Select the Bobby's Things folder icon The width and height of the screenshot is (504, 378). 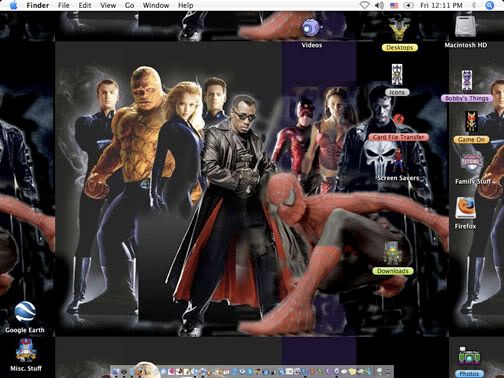(x=467, y=80)
